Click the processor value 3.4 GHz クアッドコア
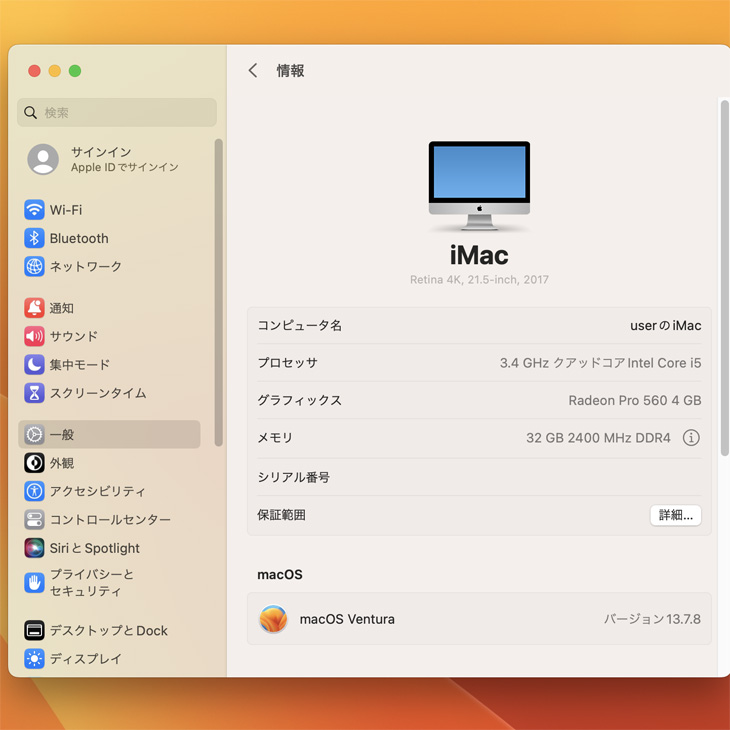Image resolution: width=730 pixels, height=730 pixels. pos(601,363)
